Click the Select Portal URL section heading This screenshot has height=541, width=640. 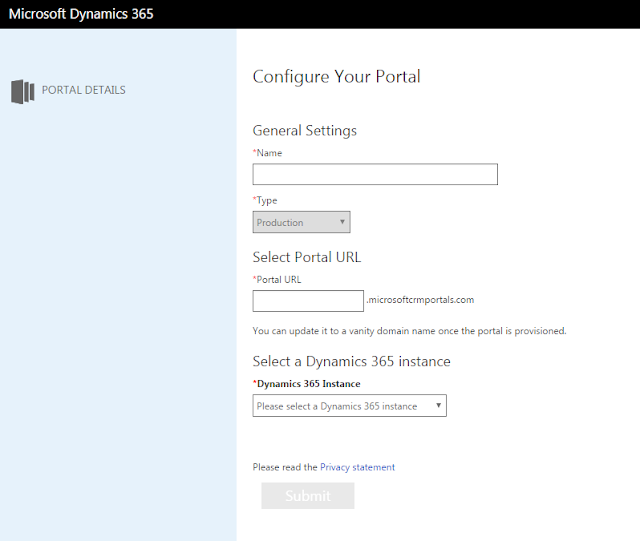point(306,257)
